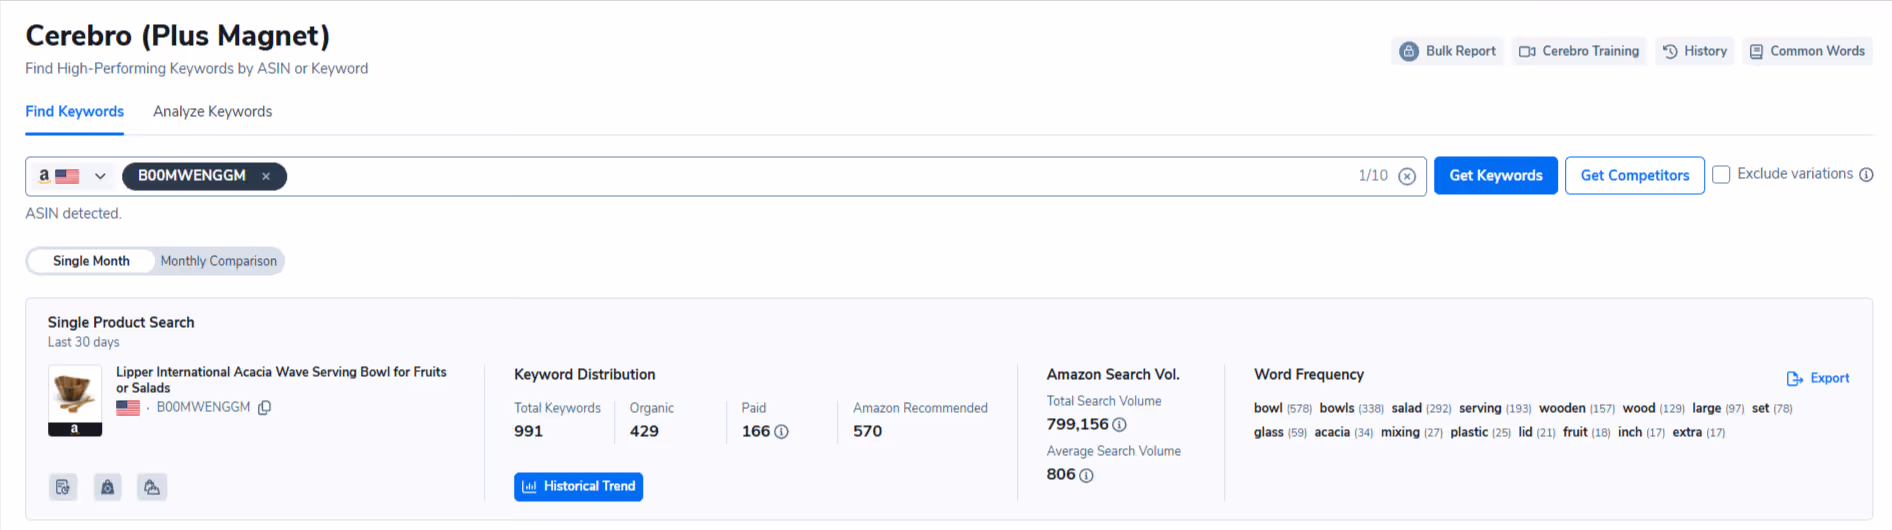Image resolution: width=1892 pixels, height=530 pixels.
Task: Select the Find Keywords tab
Action: coord(75,112)
